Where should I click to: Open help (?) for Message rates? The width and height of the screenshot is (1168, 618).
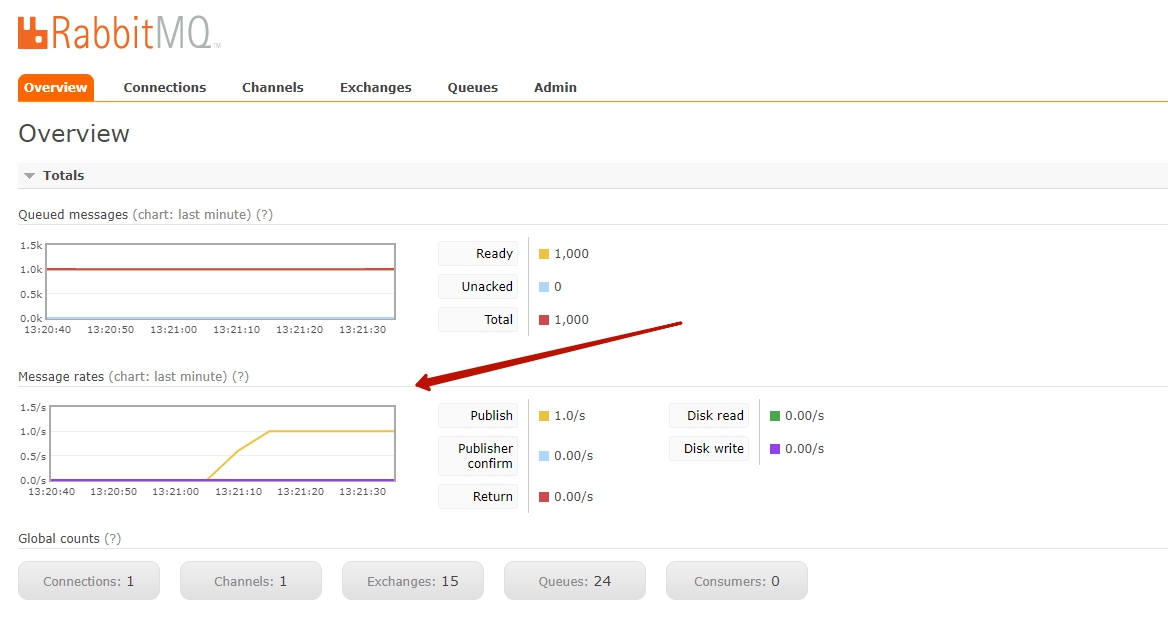[241, 377]
